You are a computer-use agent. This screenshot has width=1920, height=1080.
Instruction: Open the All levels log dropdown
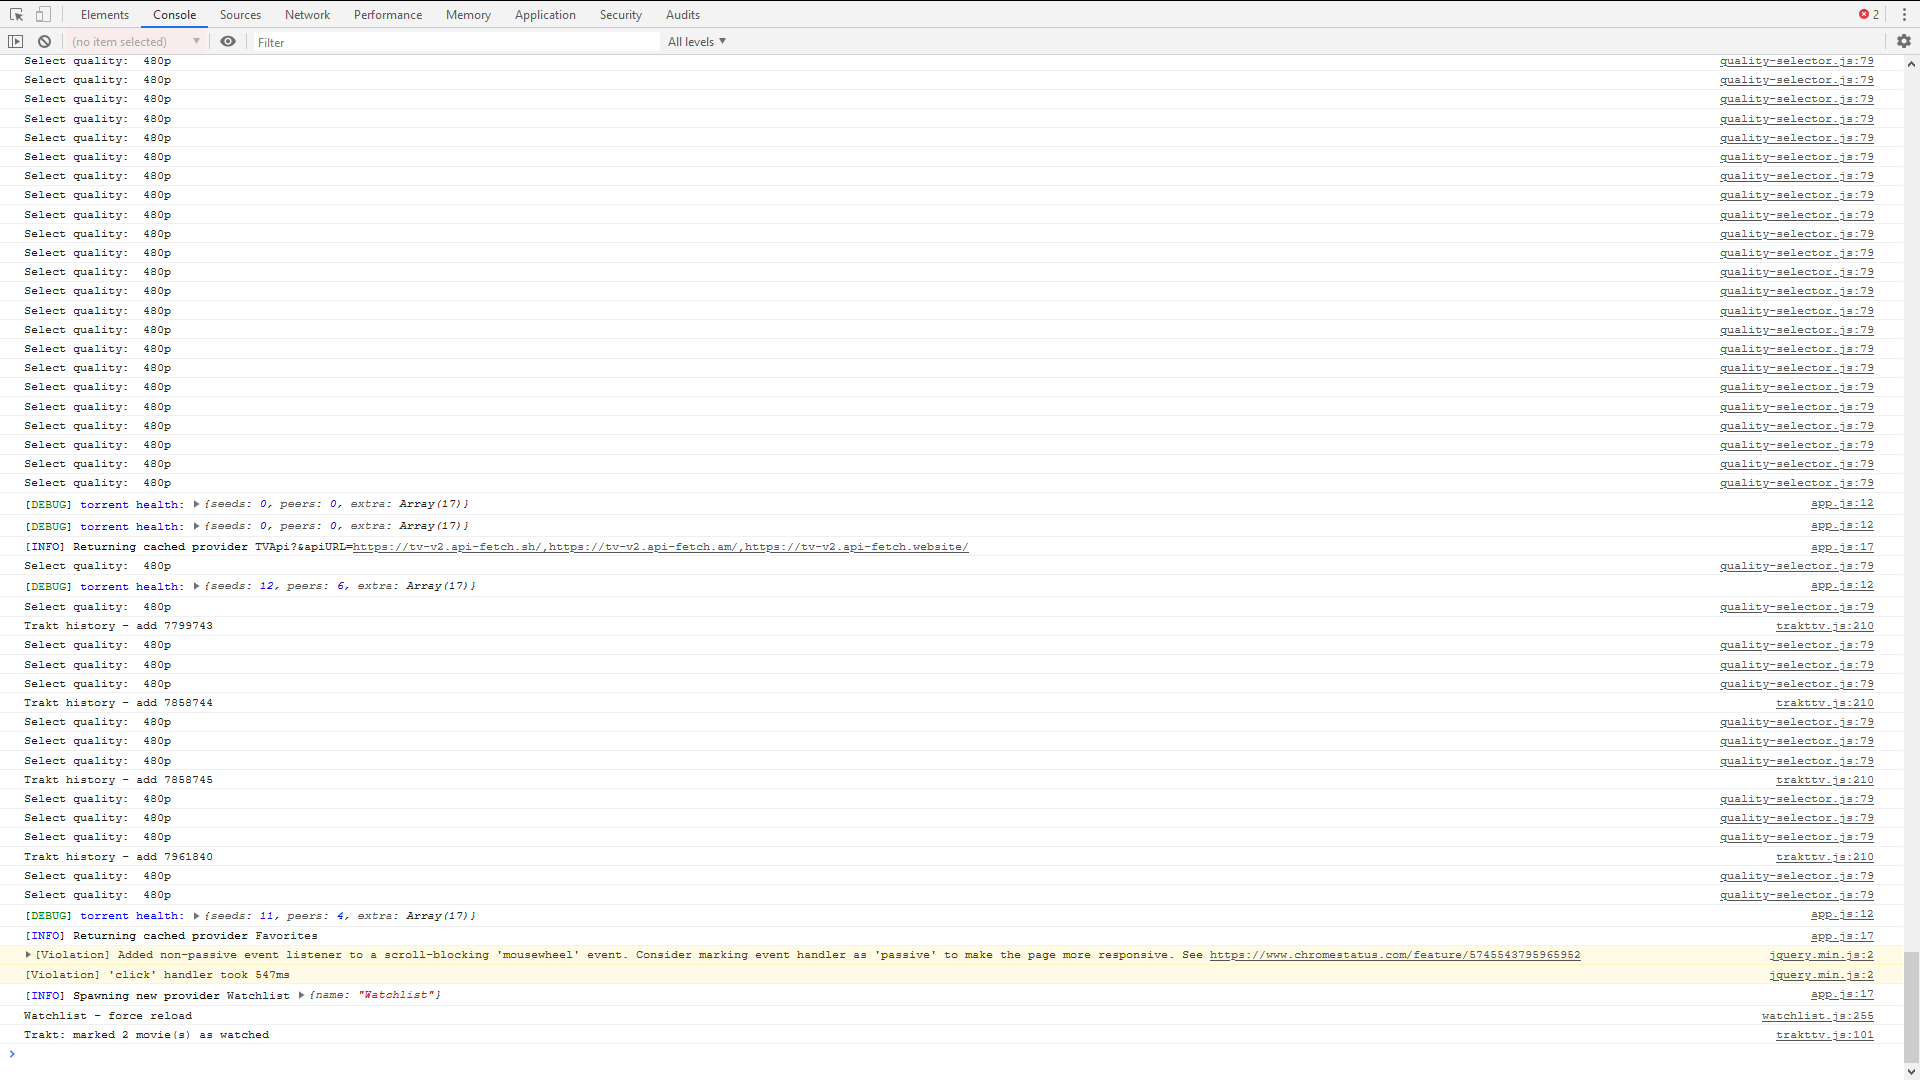[x=697, y=41]
